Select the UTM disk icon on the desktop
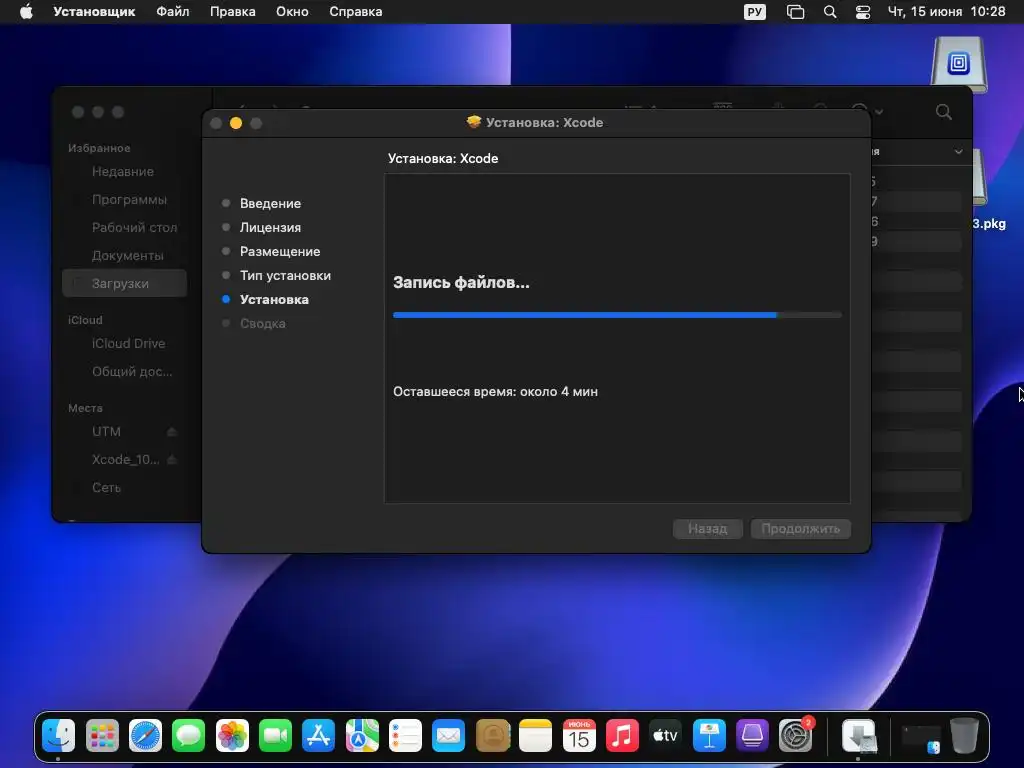Viewport: 1024px width, 768px height. click(959, 63)
